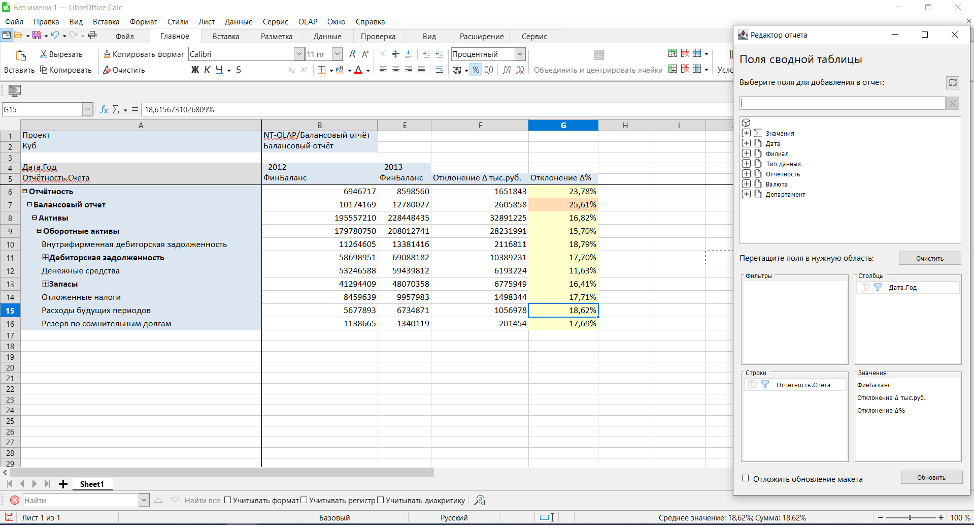Click the decrease font size icon
Screen dimensions: 974x527
pyautogui.click(x=365, y=55)
